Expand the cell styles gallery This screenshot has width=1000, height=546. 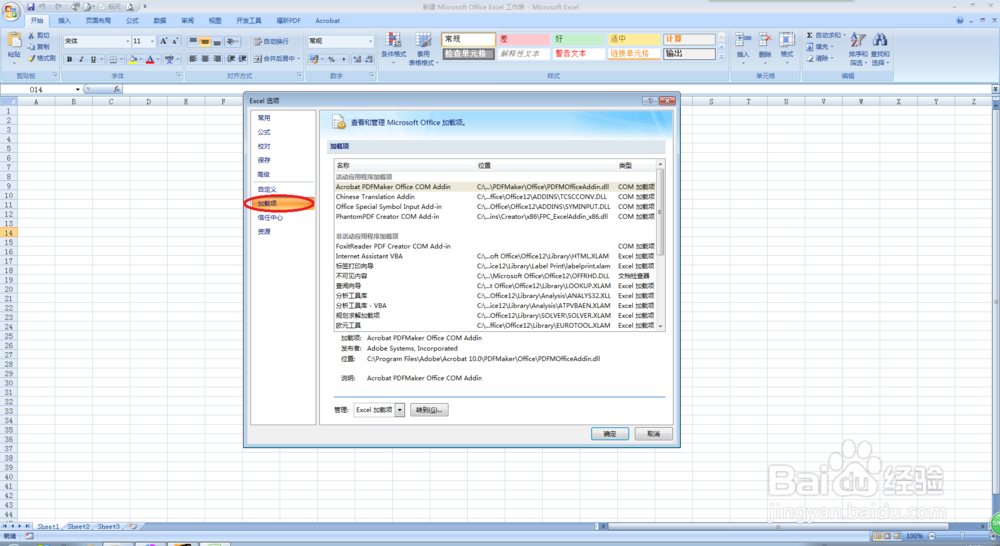point(721,57)
